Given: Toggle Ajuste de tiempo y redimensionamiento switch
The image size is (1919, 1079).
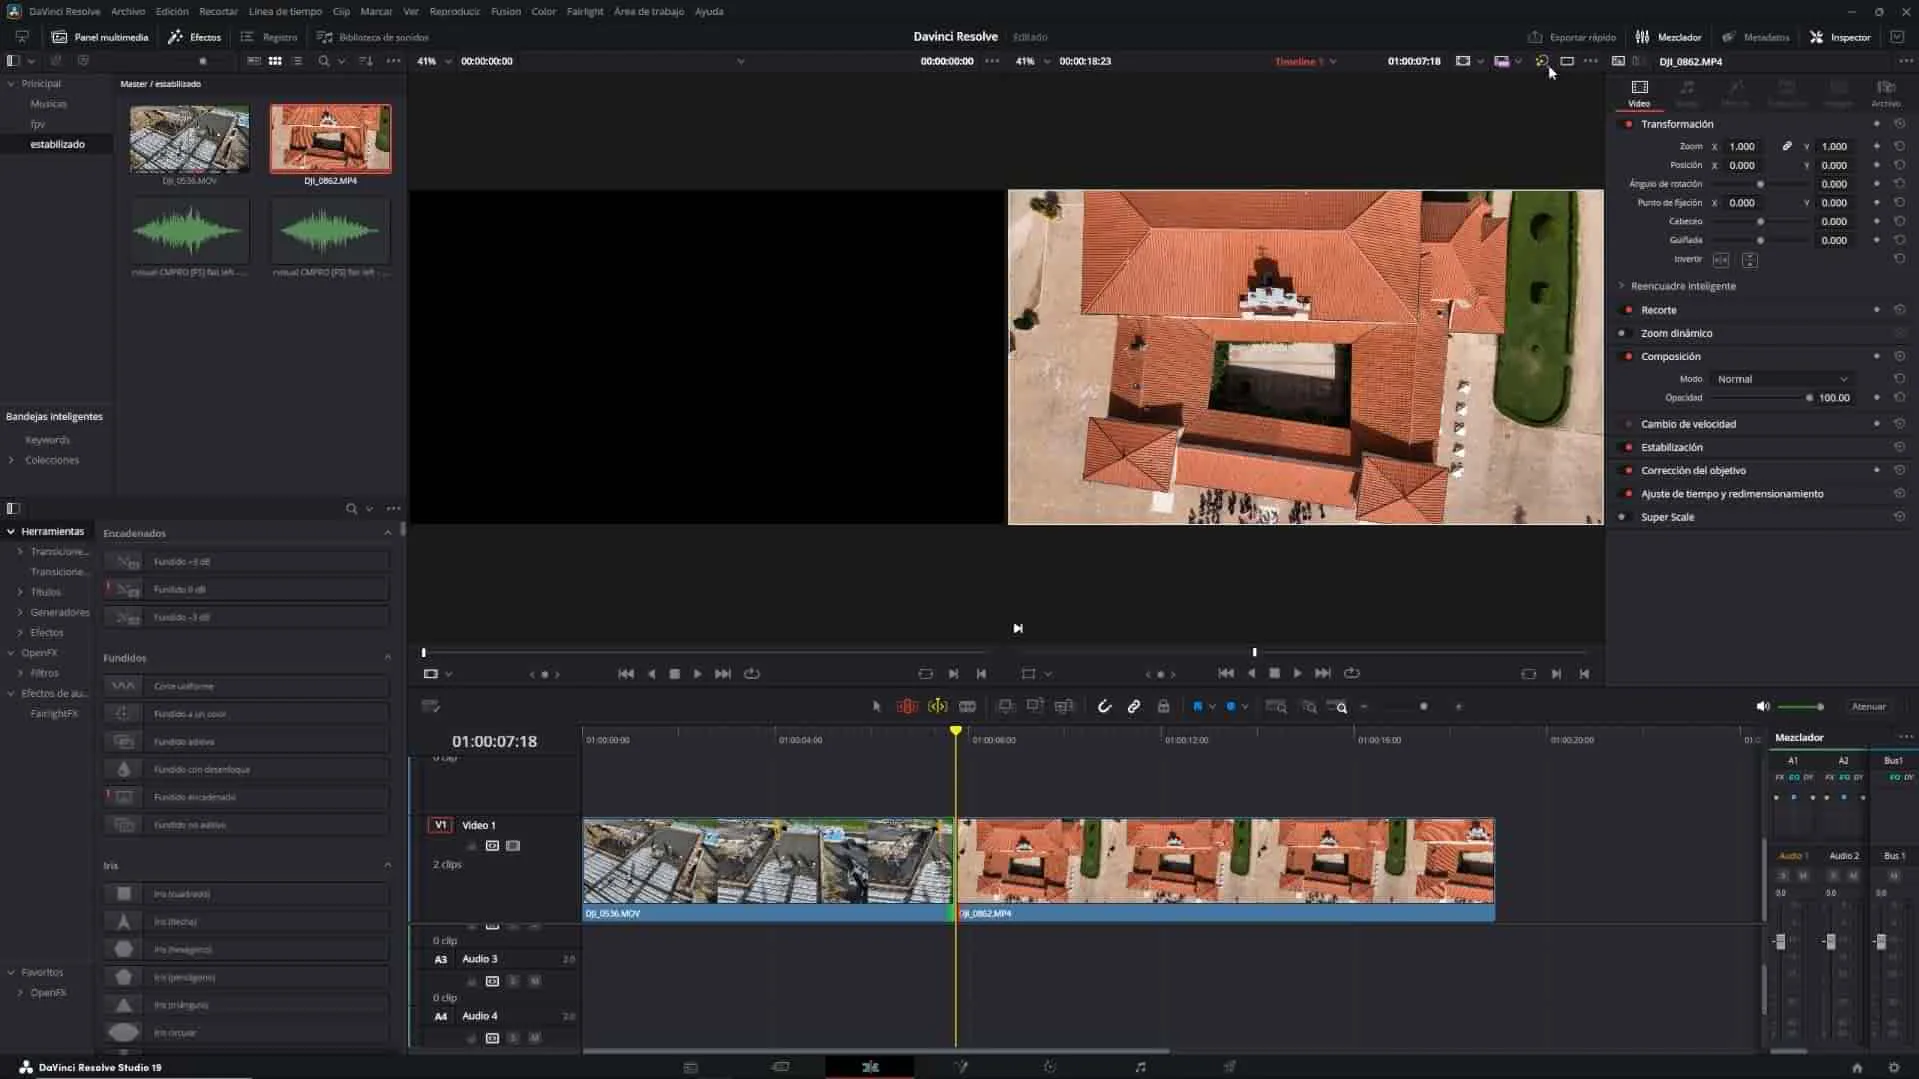Looking at the screenshot, I should tap(1627, 494).
